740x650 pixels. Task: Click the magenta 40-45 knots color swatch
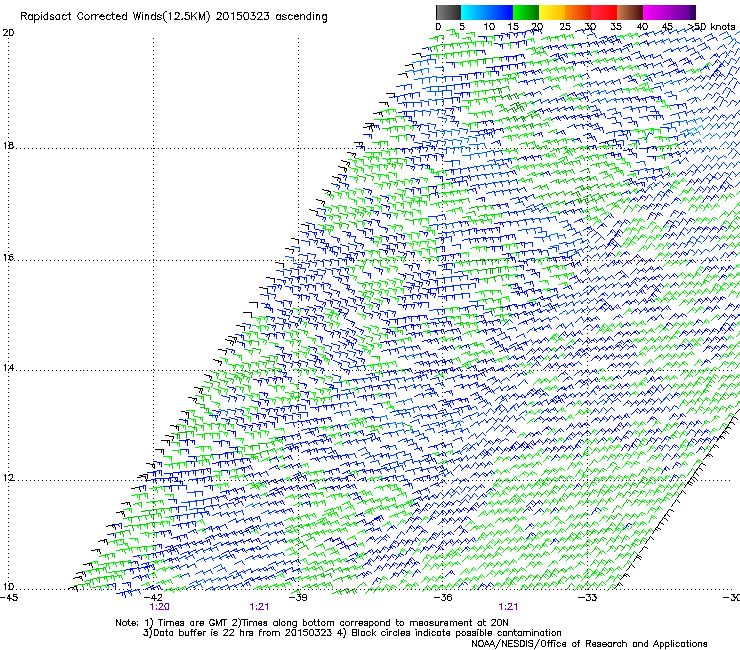(656, 12)
